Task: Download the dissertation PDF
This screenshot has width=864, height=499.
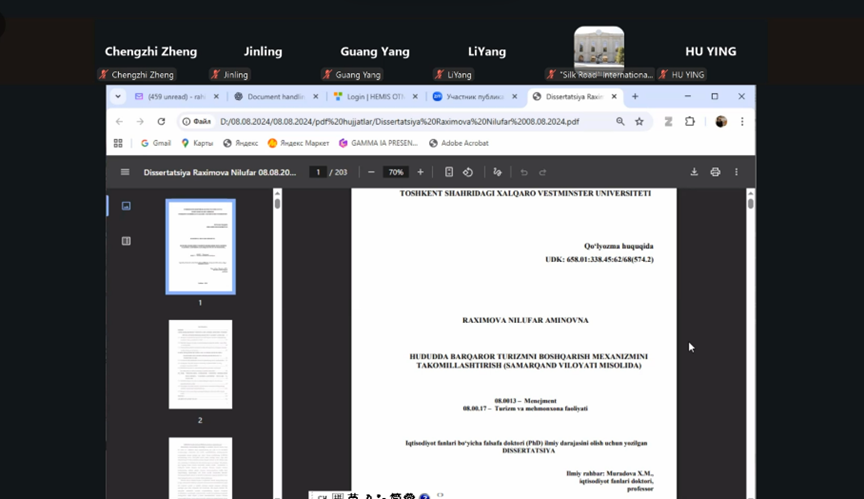Action: pos(694,172)
